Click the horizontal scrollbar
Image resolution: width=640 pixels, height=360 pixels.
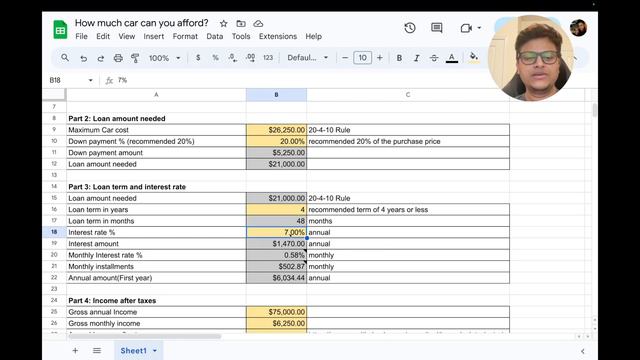point(144,337)
